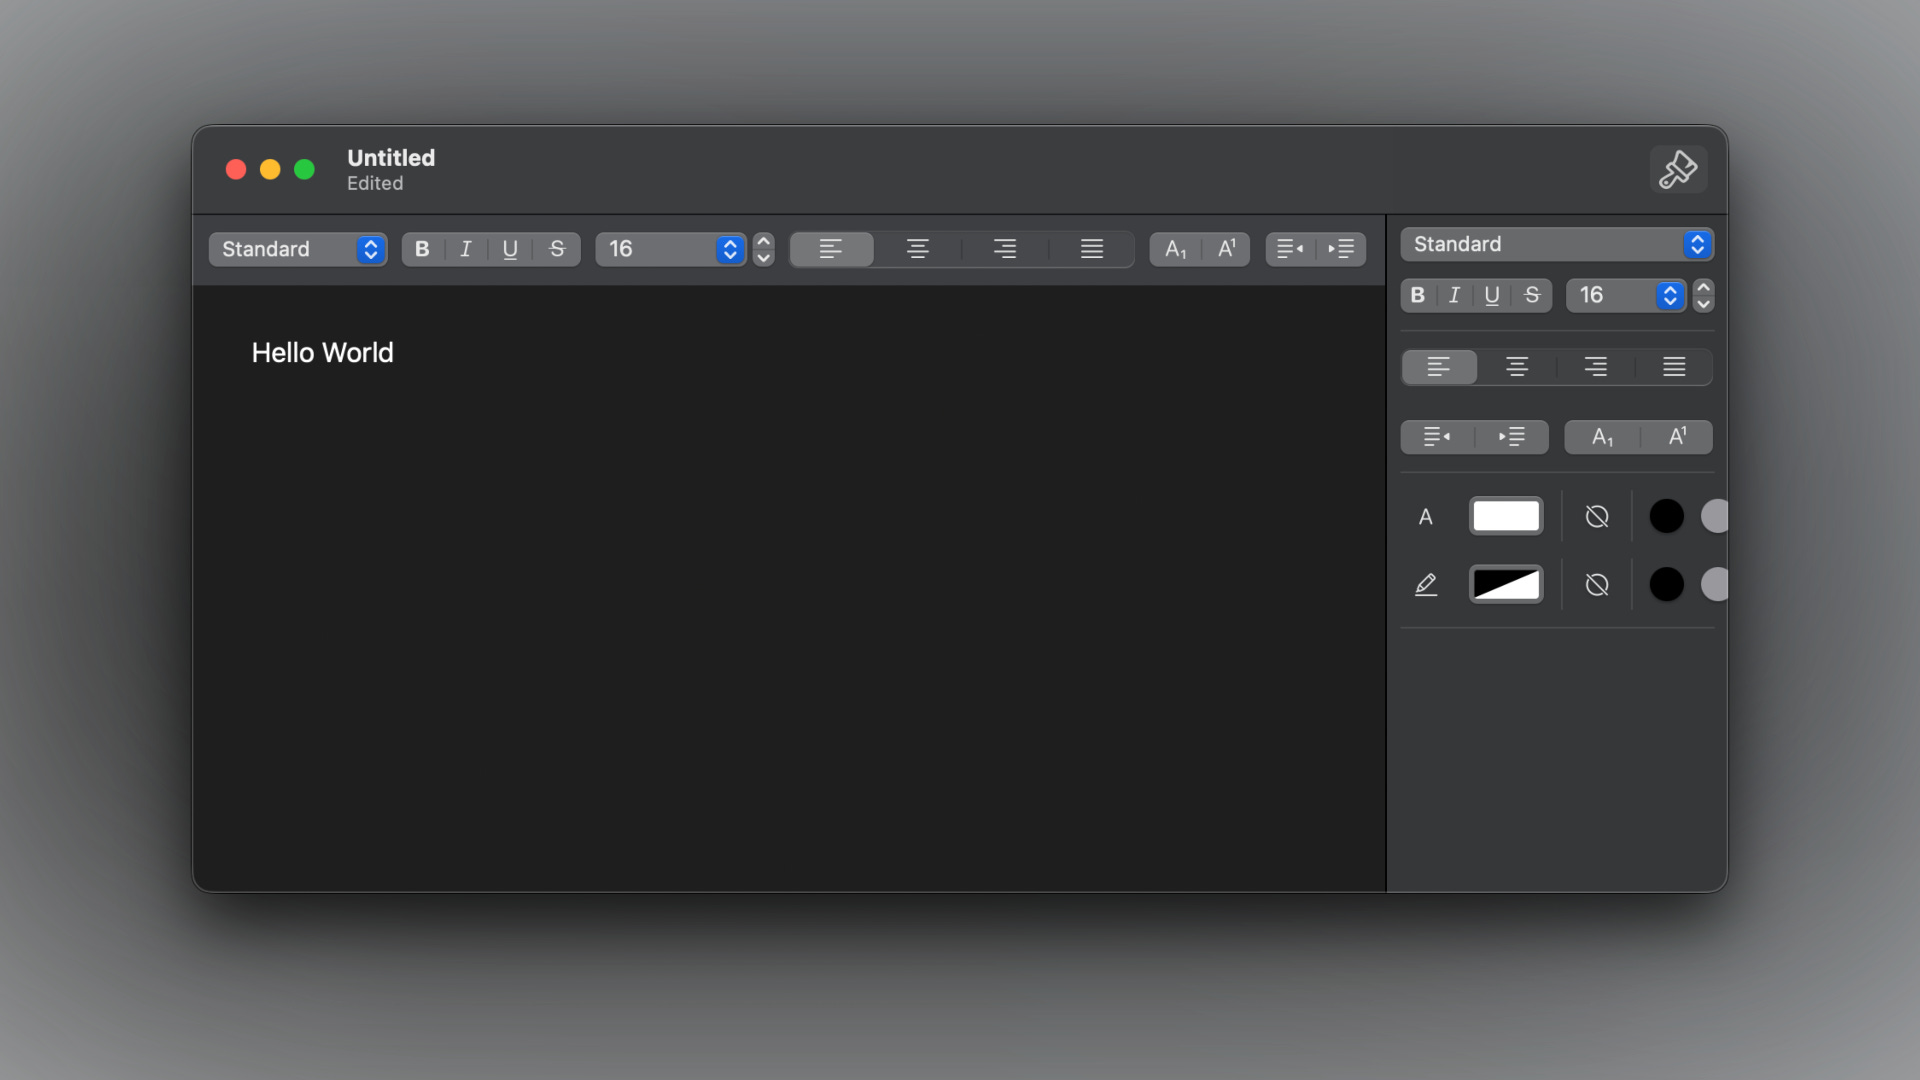The height and width of the screenshot is (1080, 1920).
Task: Apply superscript in the sidebar panel
Action: click(1677, 437)
